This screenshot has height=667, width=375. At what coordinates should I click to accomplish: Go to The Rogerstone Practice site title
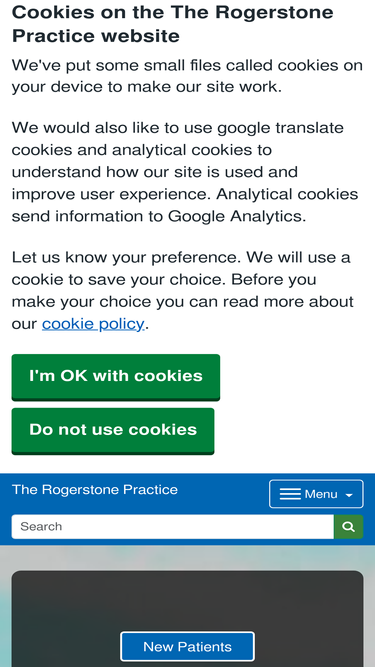point(95,490)
